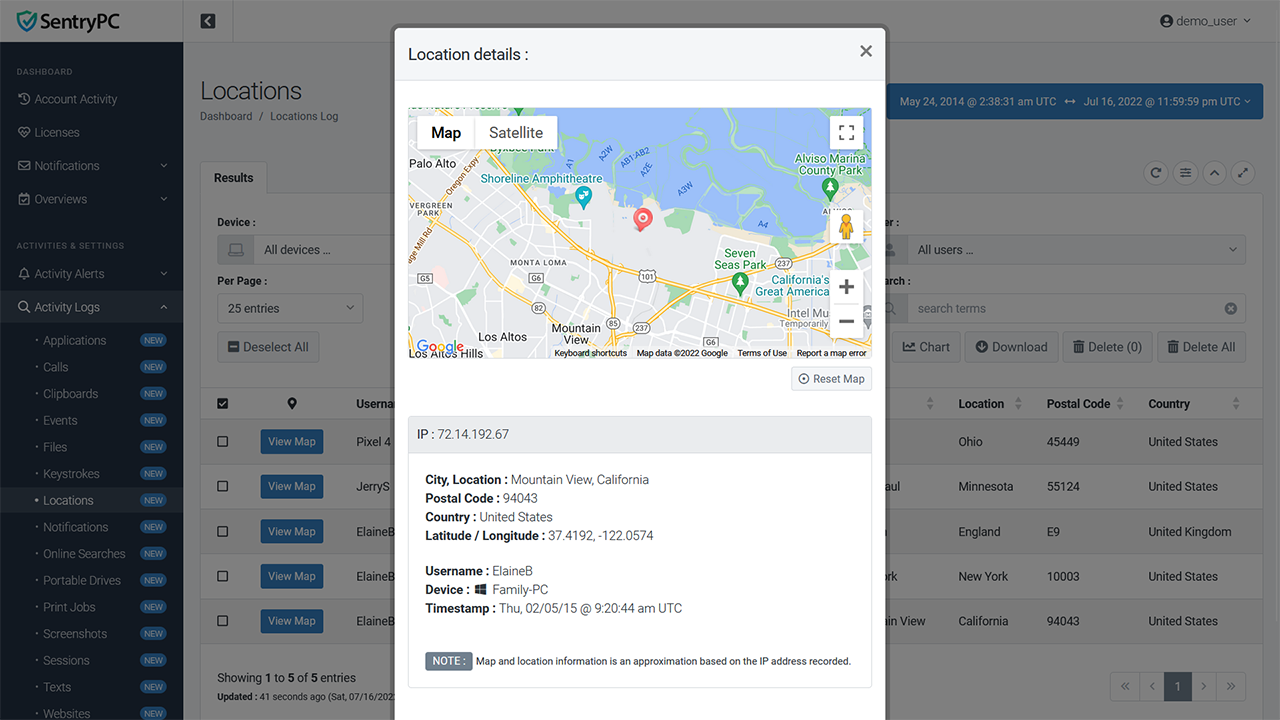Open map Terms of Use link
The width and height of the screenshot is (1280, 720).
(x=762, y=353)
